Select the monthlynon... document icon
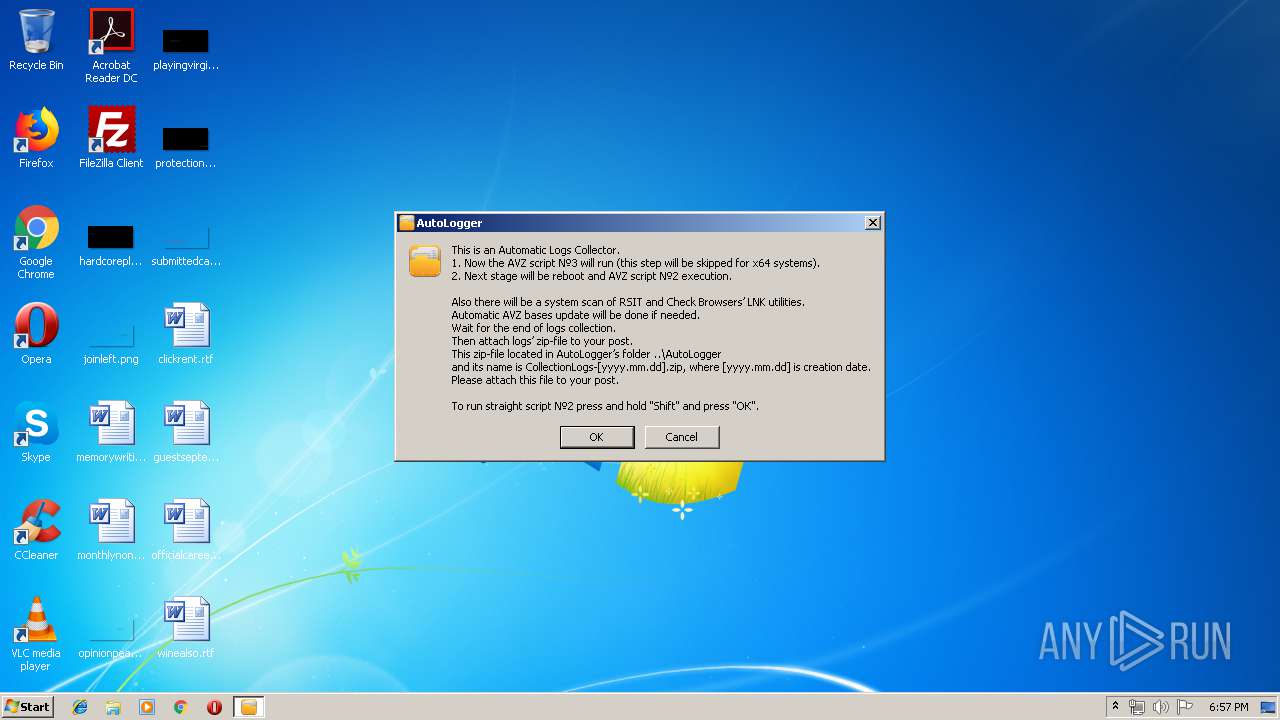The width and height of the screenshot is (1280, 720). pos(111,530)
